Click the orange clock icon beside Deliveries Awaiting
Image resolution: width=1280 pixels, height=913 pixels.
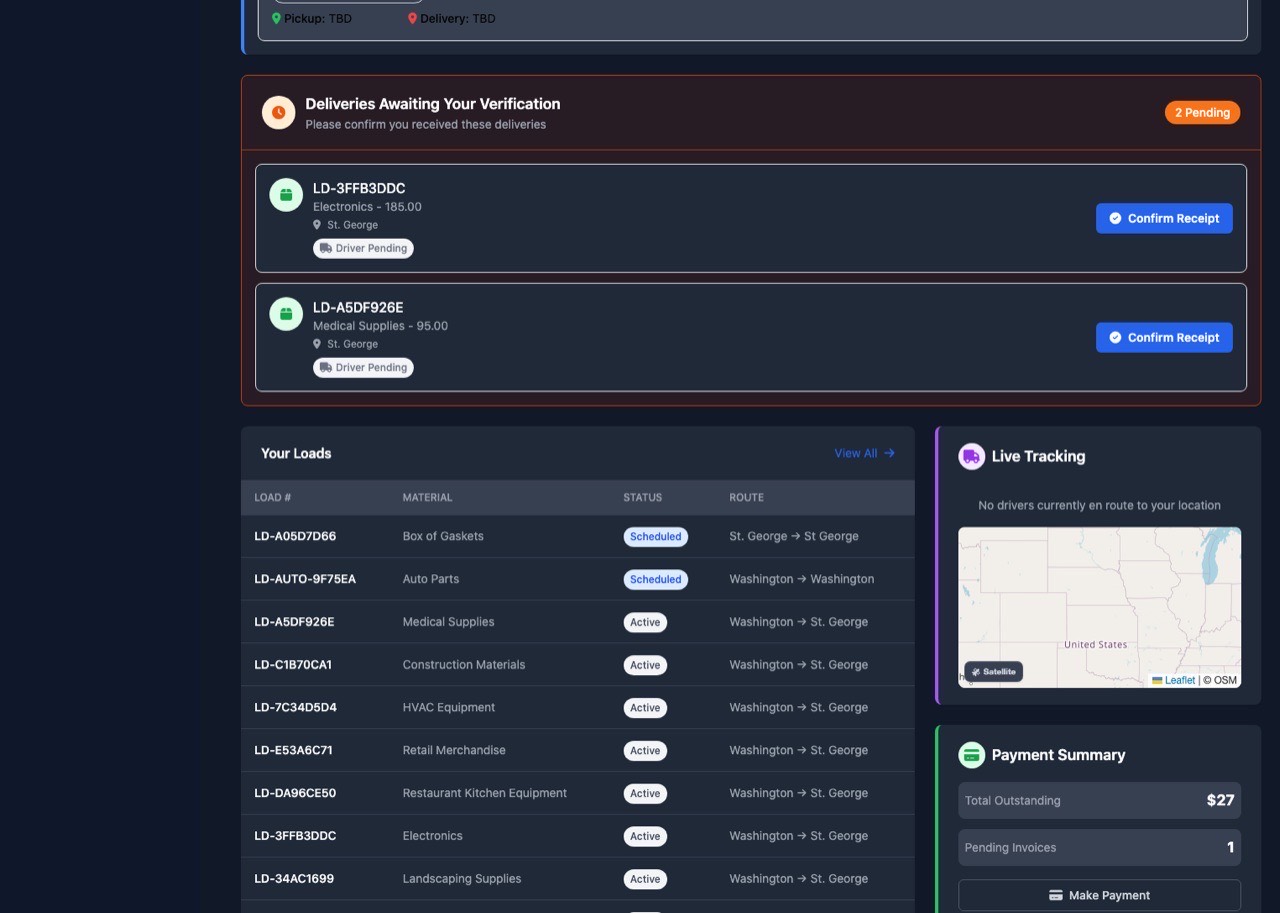tap(278, 113)
